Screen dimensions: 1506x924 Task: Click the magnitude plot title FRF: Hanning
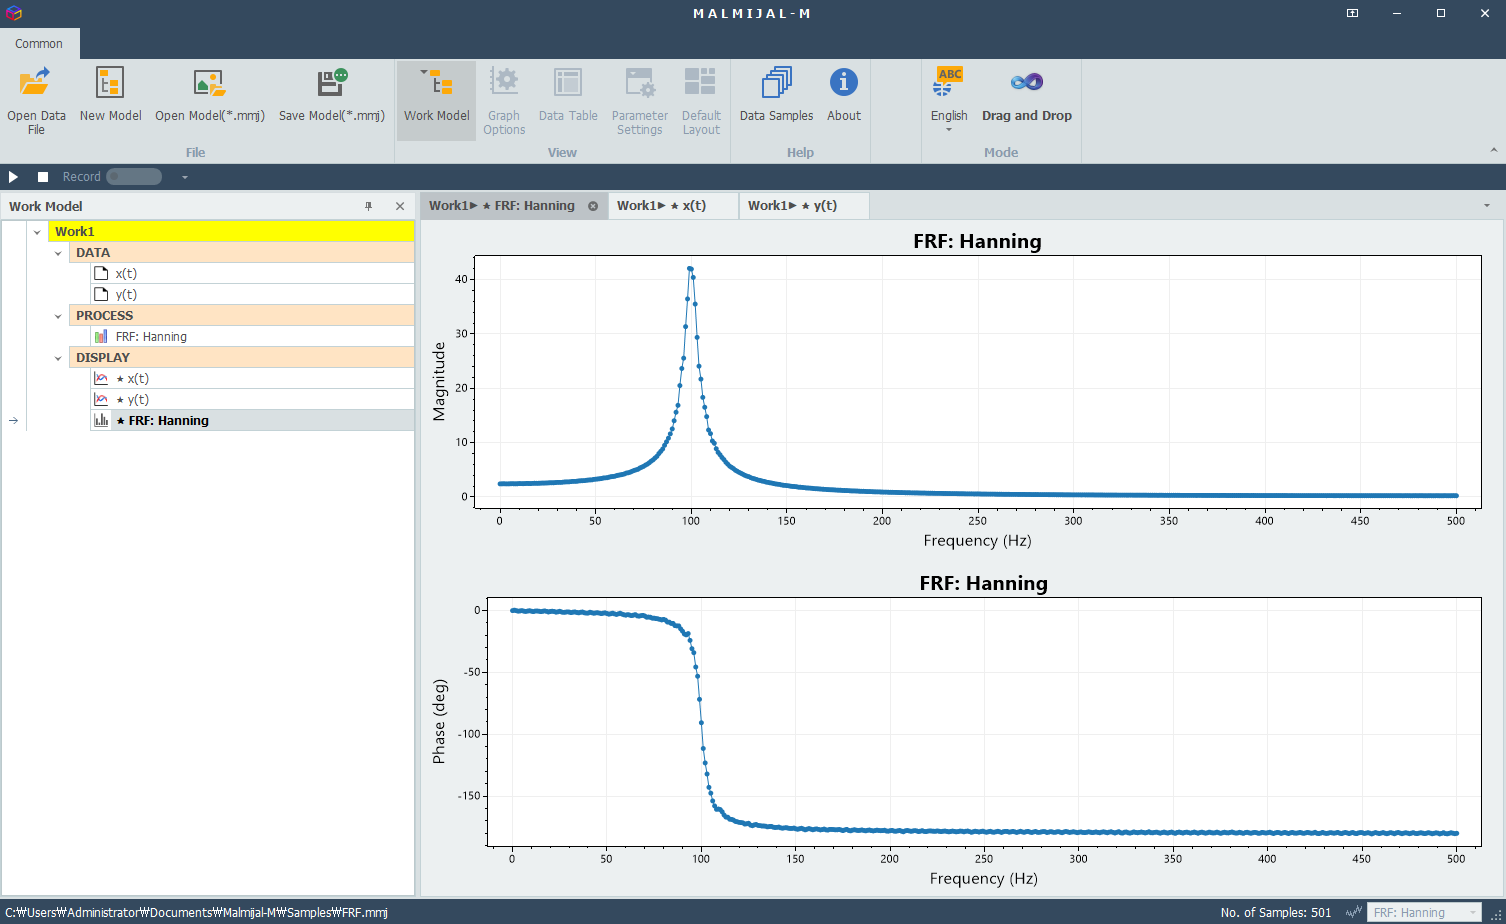coord(977,241)
